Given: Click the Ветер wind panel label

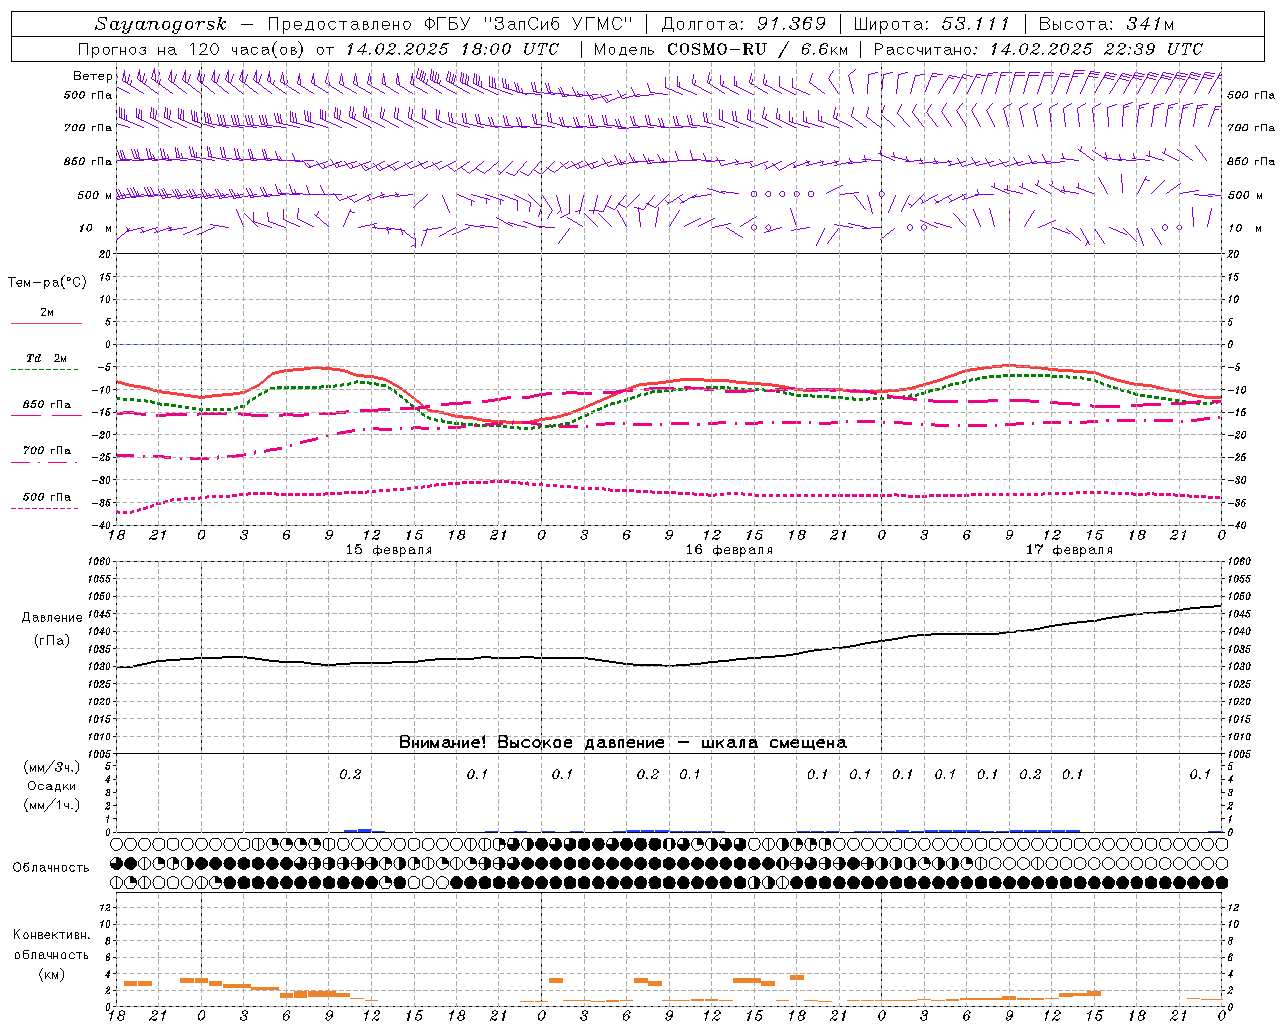Looking at the screenshot, I should [92, 76].
